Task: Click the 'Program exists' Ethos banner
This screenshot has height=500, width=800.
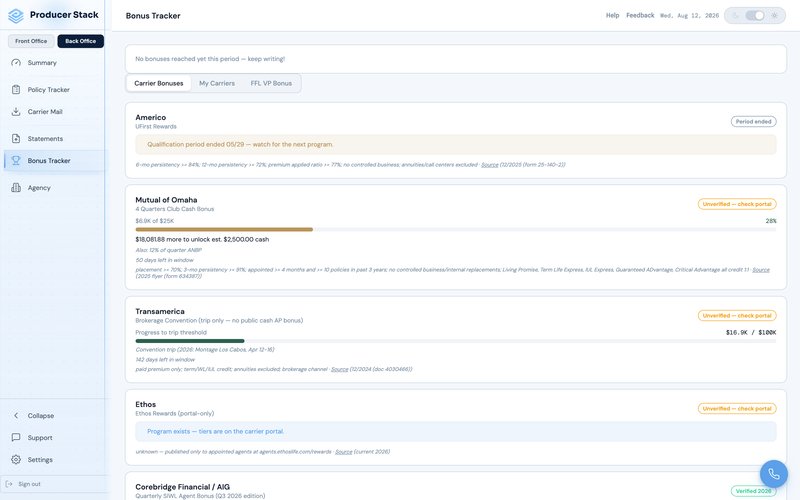Action: [x=456, y=431]
